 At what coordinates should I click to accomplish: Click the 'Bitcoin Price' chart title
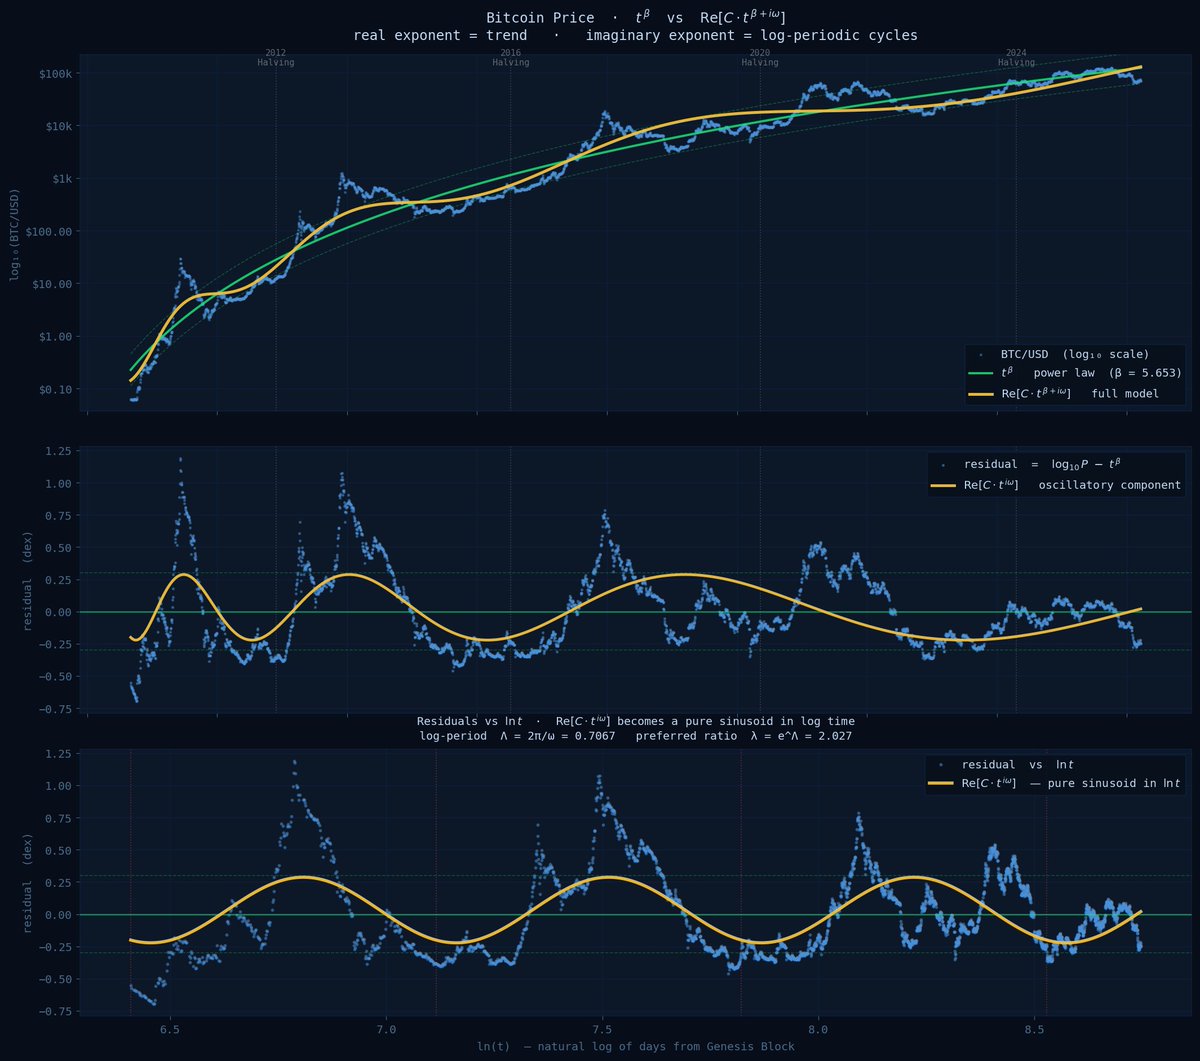click(x=540, y=17)
